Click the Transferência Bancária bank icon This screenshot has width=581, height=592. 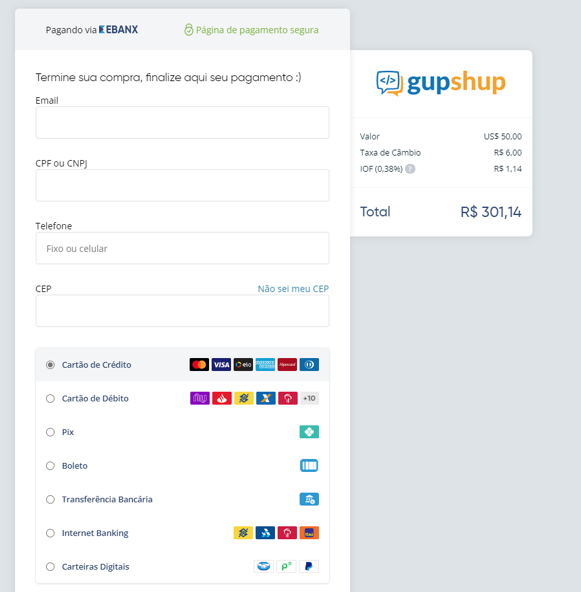tap(309, 499)
